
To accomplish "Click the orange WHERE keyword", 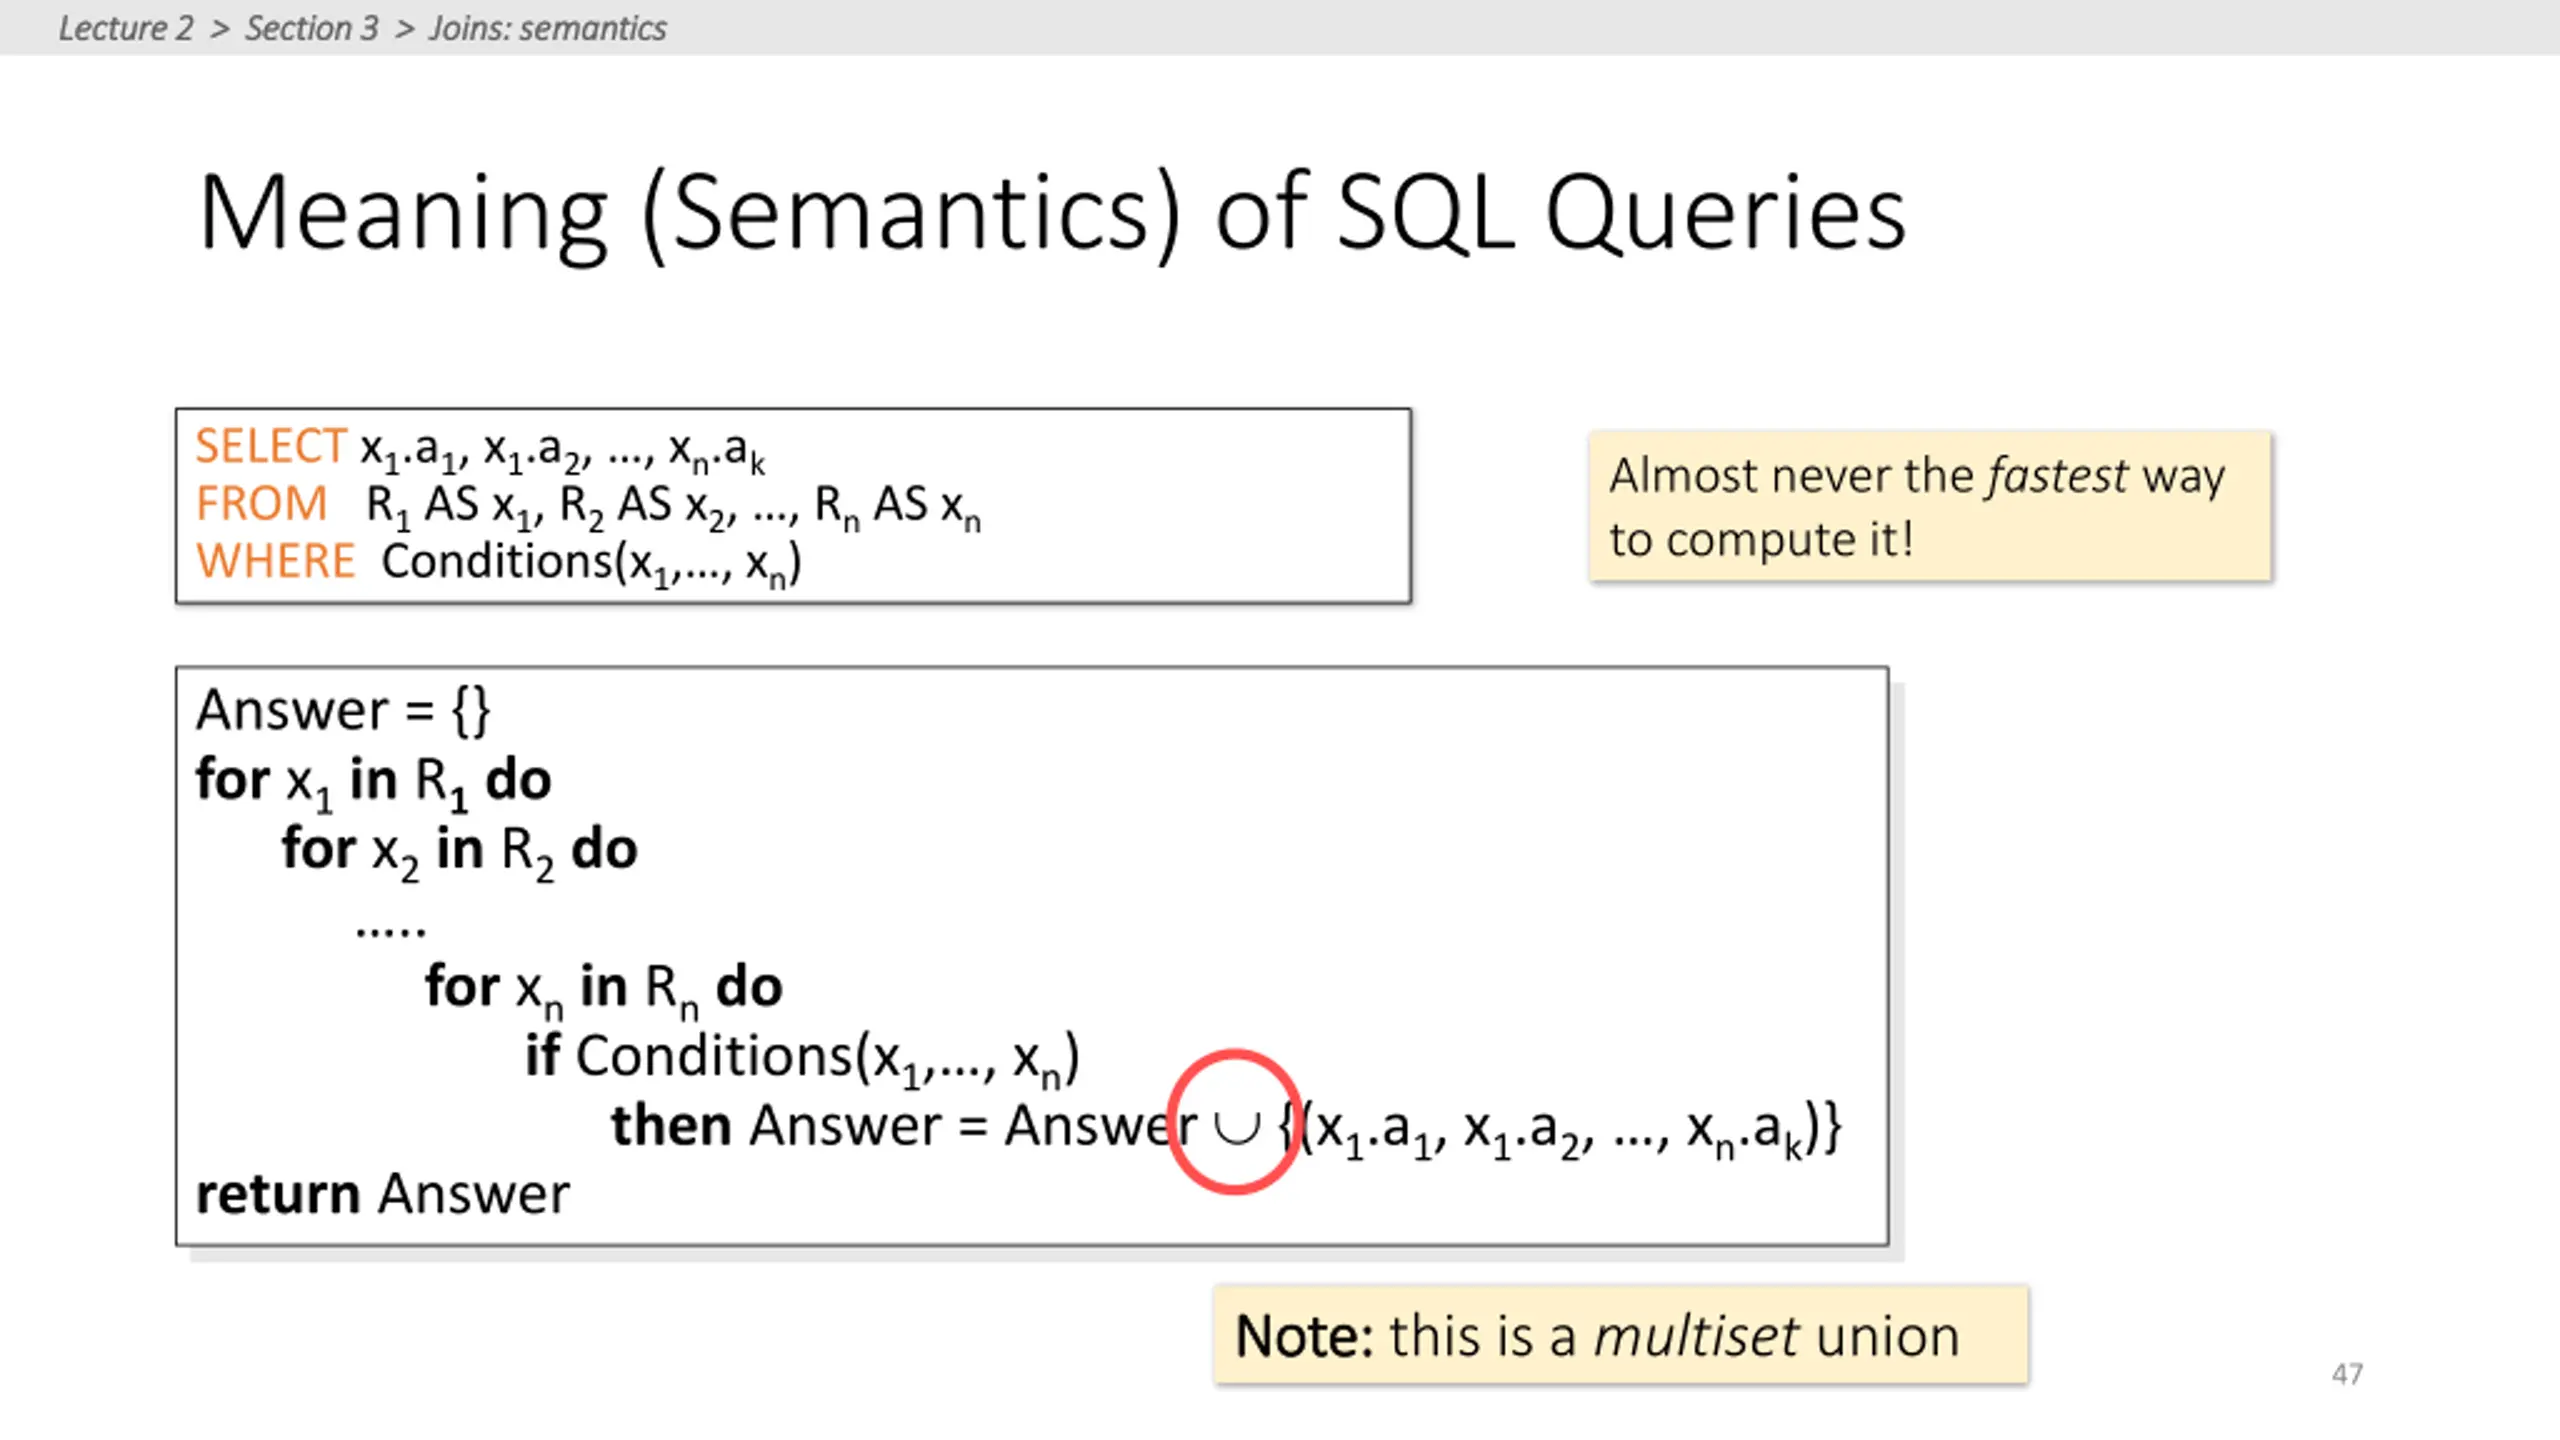I will point(275,560).
